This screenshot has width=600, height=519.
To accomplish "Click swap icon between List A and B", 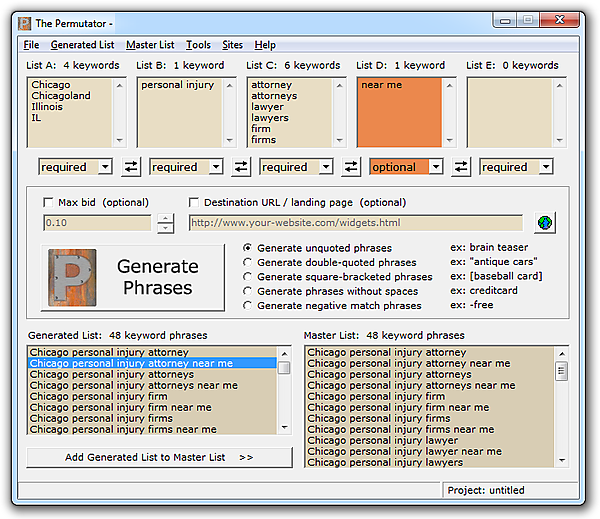I will [132, 167].
